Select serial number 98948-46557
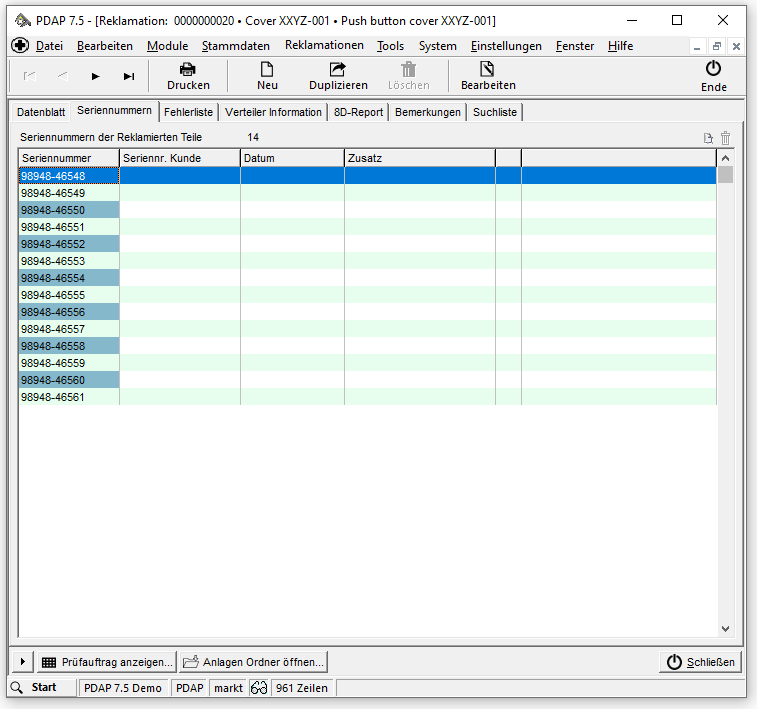This screenshot has width=757, height=709. tap(69, 329)
